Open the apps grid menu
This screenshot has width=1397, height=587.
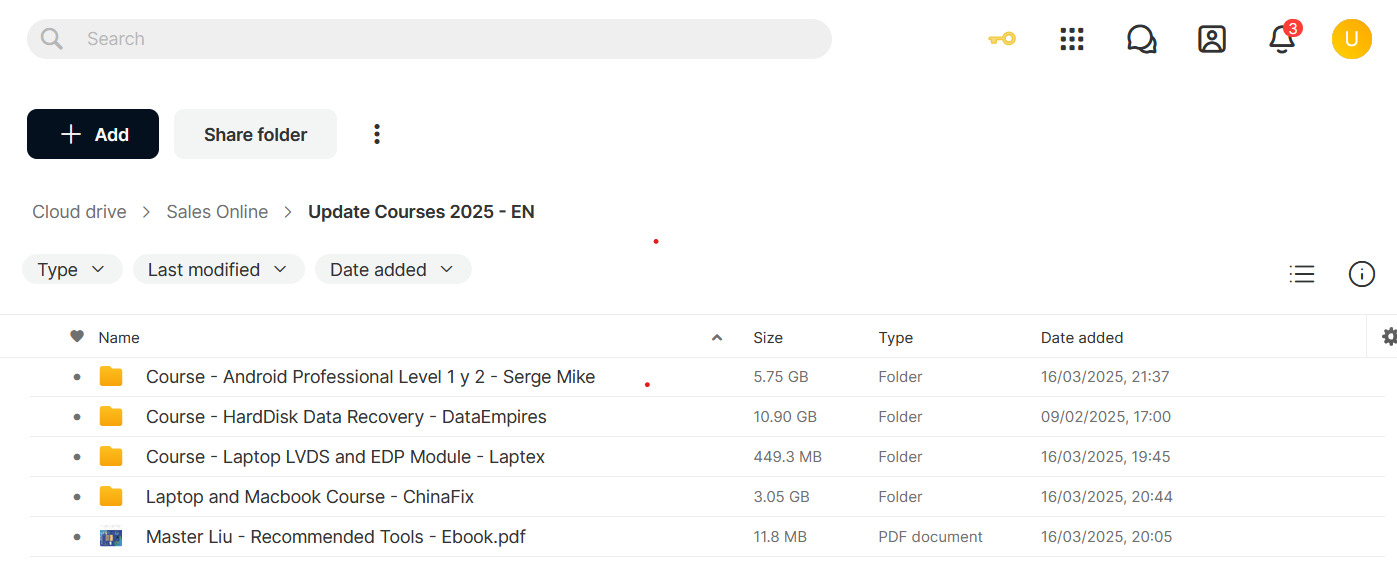click(1072, 39)
